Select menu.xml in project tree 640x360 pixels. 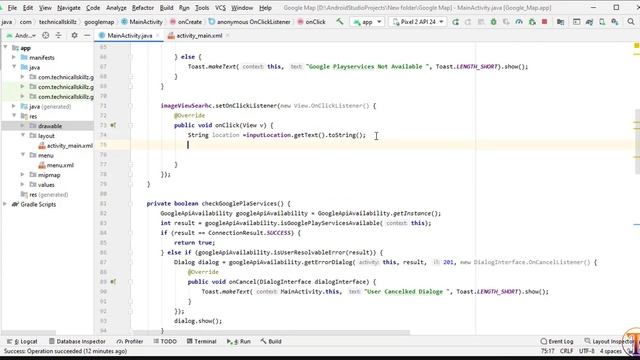56,165
